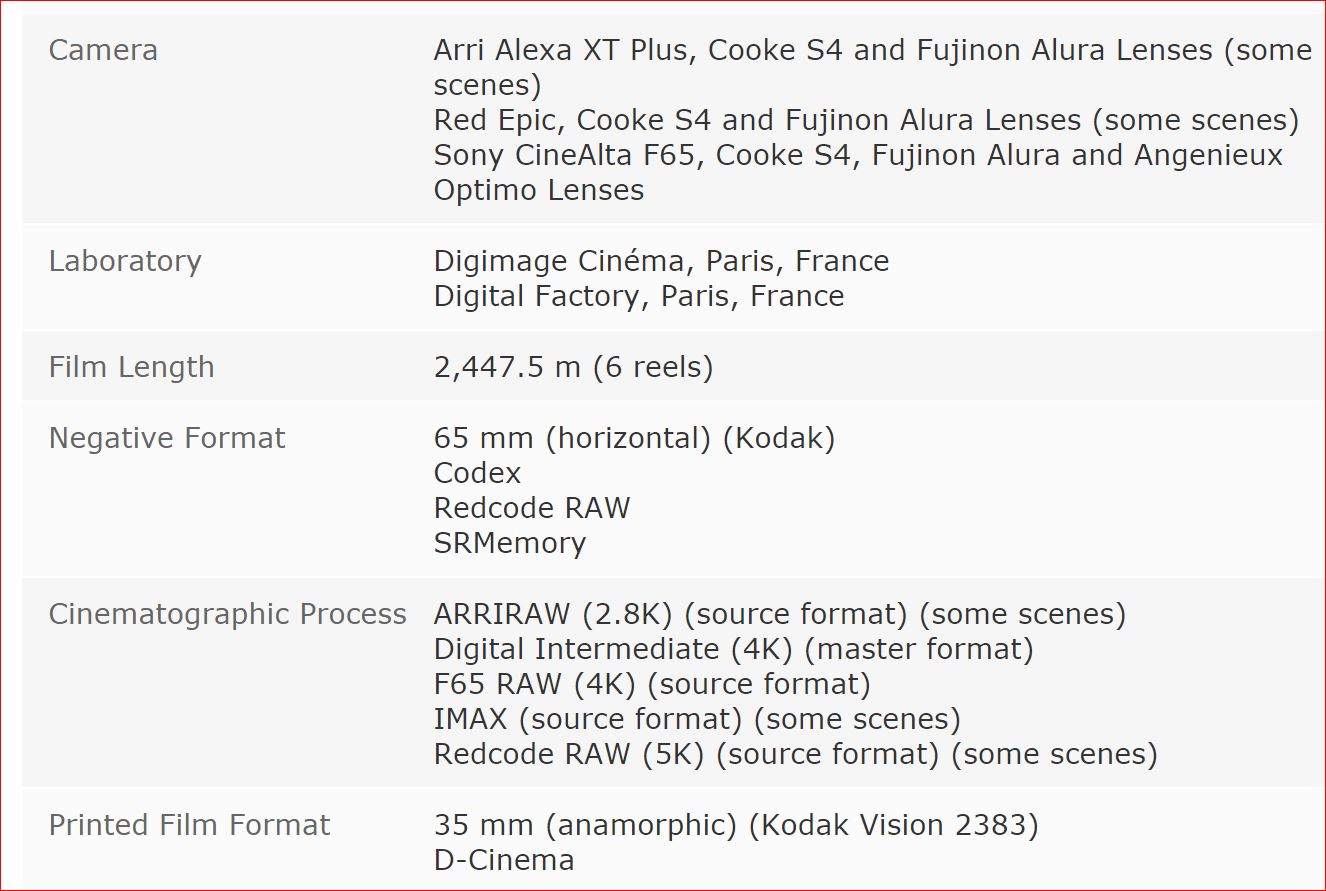Open the 35 mm (anamorphic) Kodak Vision entry
Screen dimensions: 1326x891
(x=736, y=825)
